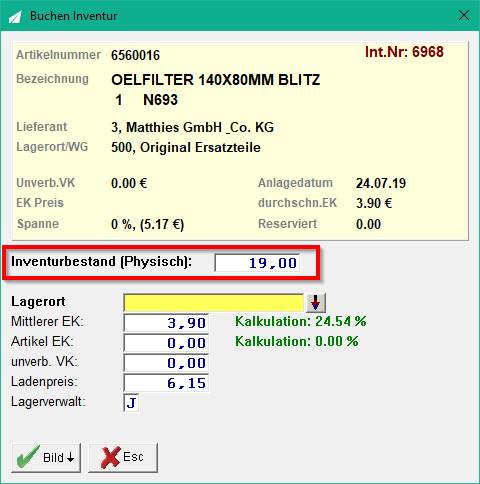Click the Artikel EK field
This screenshot has width=480, height=484.
point(166,343)
